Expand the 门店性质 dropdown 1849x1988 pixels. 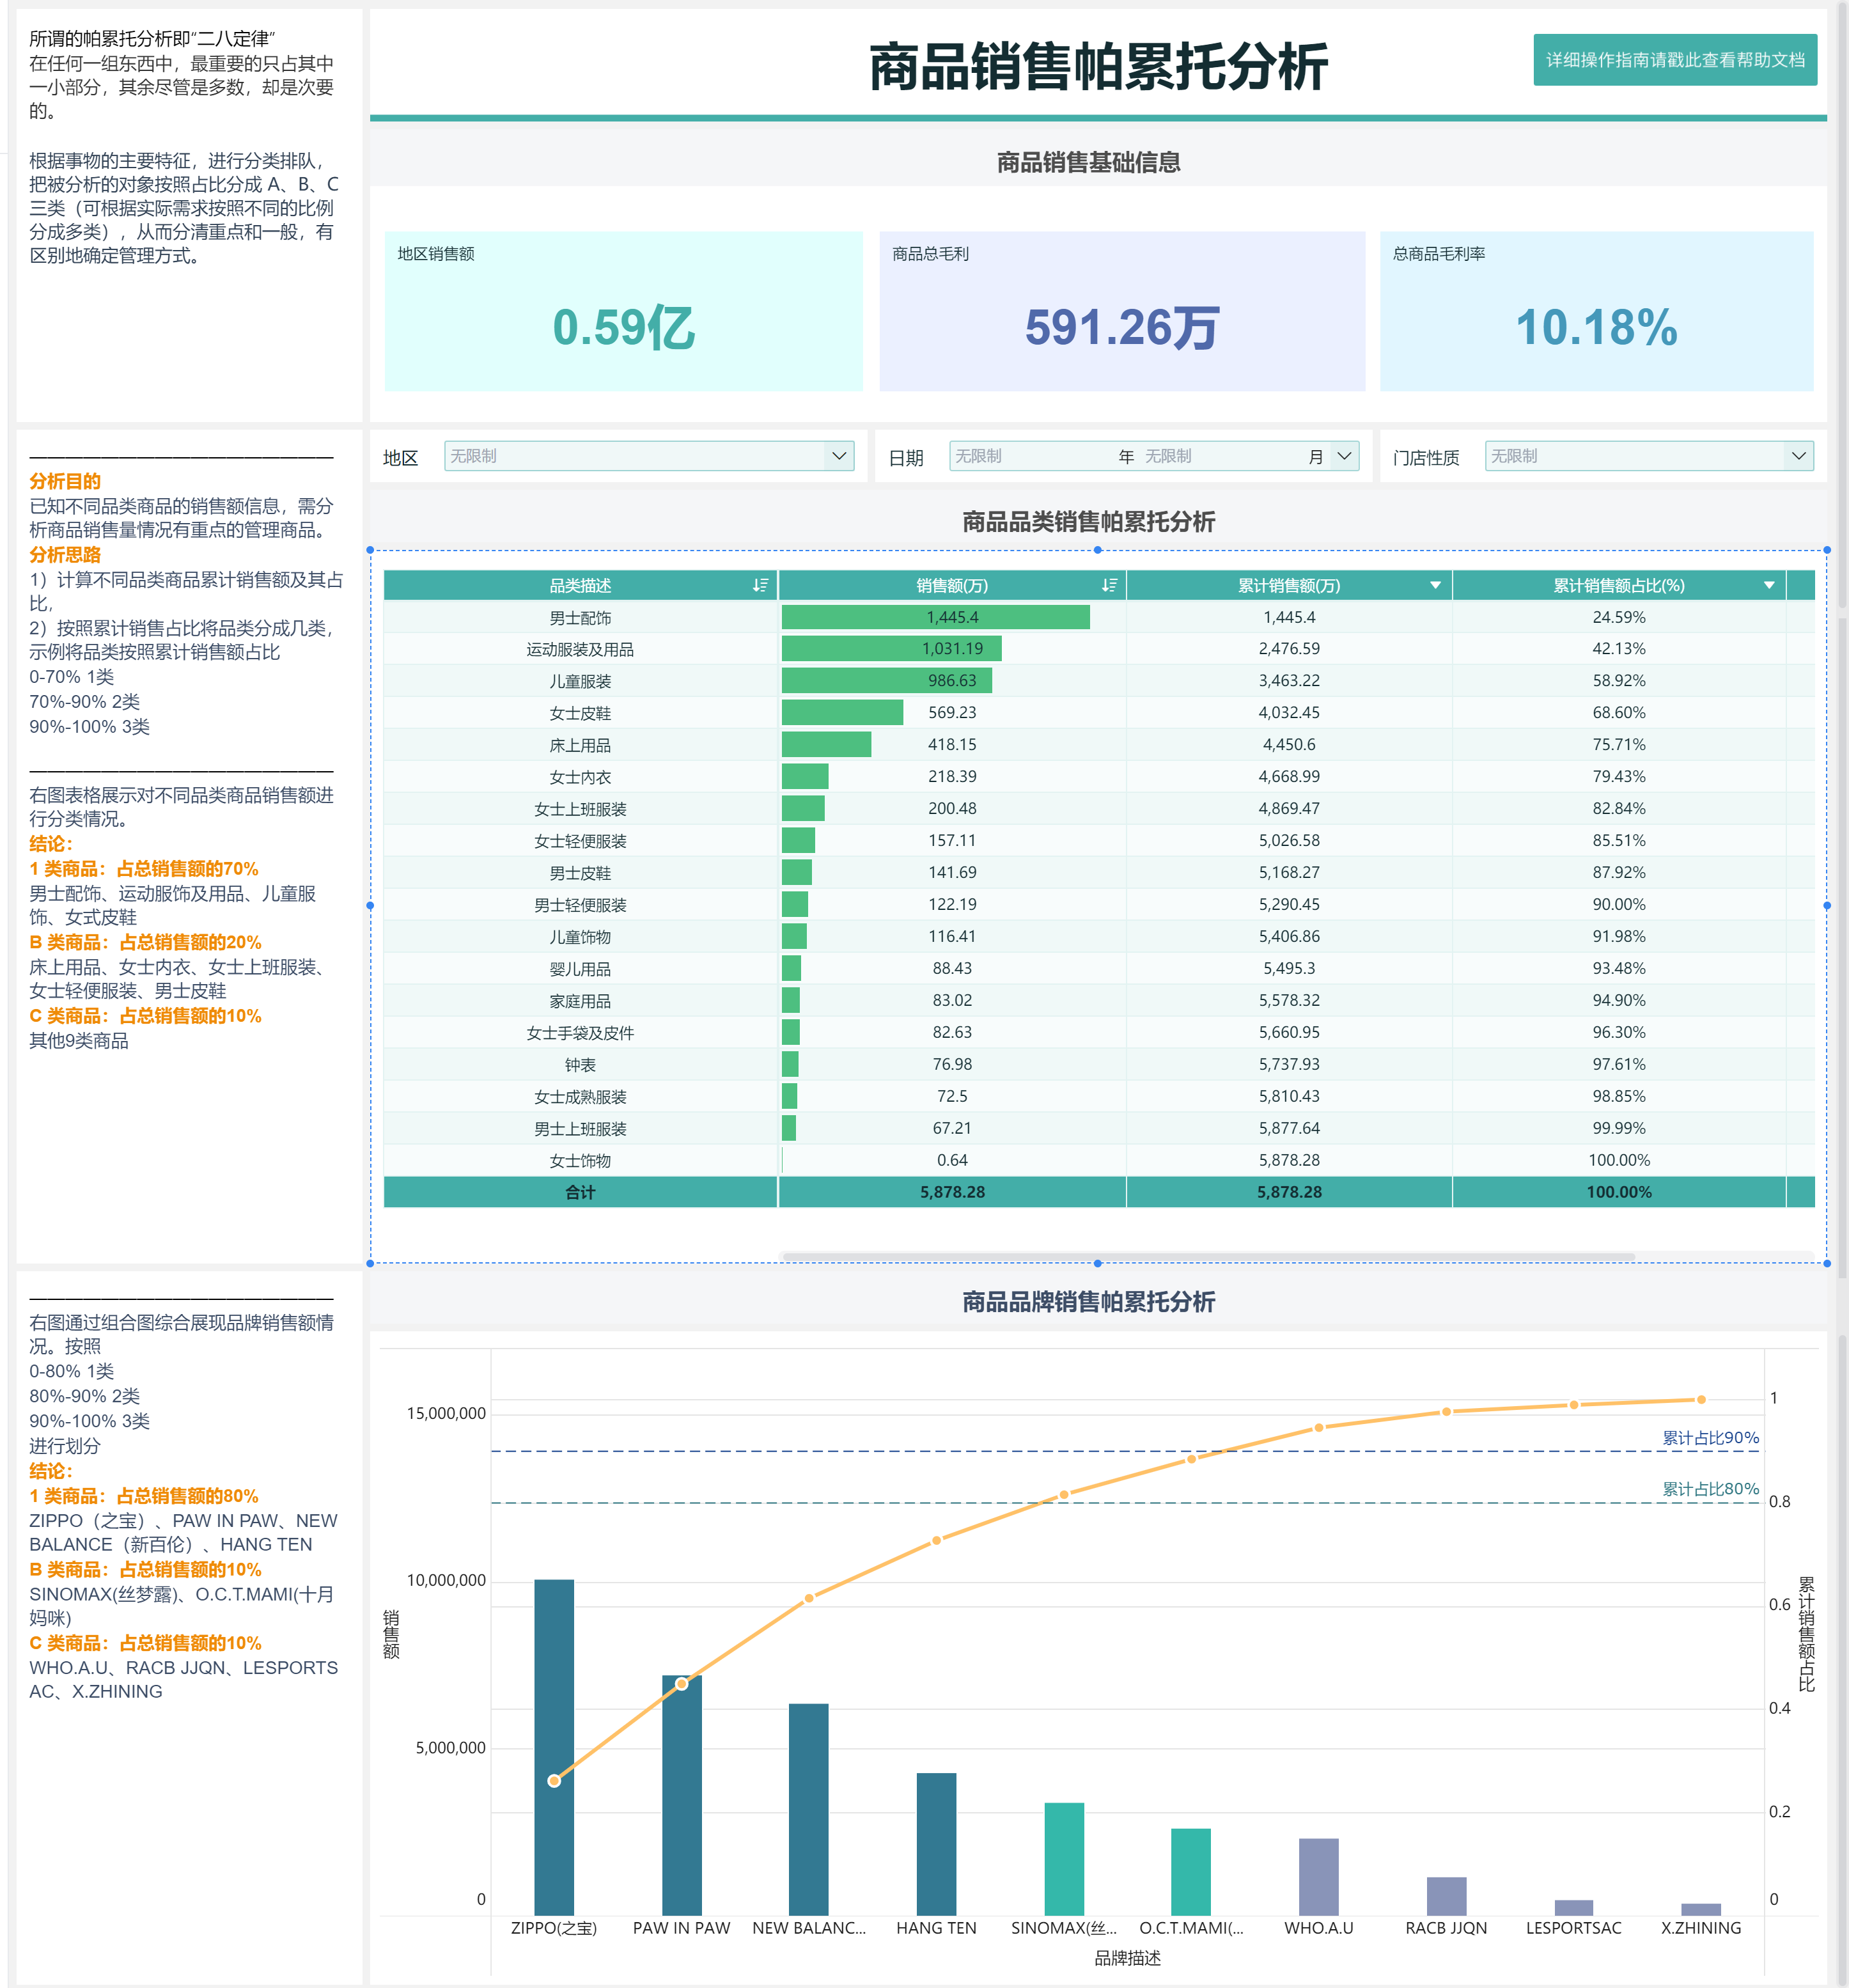[x=1798, y=456]
